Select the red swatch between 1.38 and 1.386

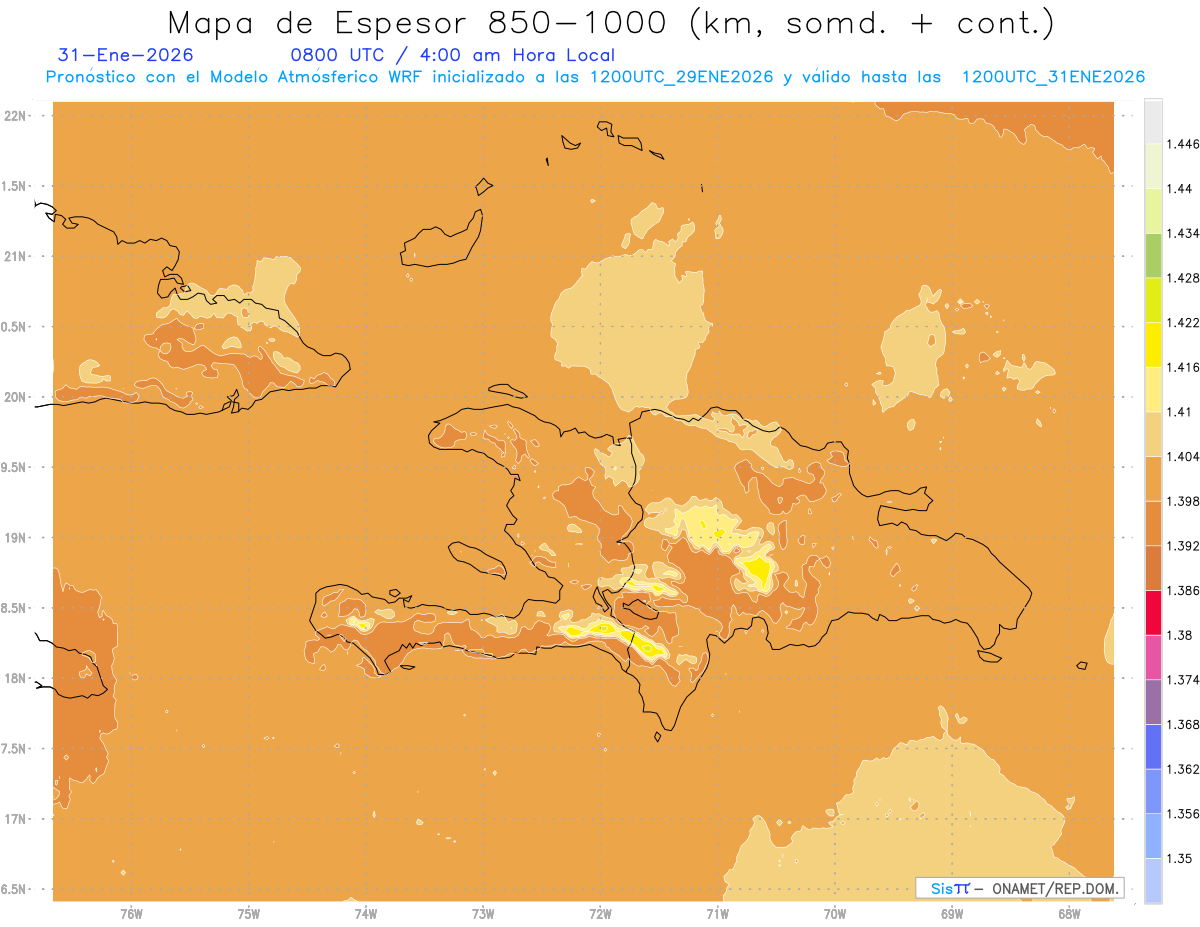click(x=1153, y=612)
